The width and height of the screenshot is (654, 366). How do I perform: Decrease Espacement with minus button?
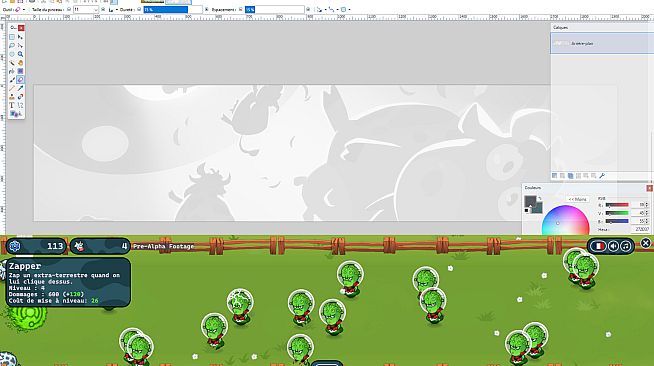pyautogui.click(x=240, y=9)
